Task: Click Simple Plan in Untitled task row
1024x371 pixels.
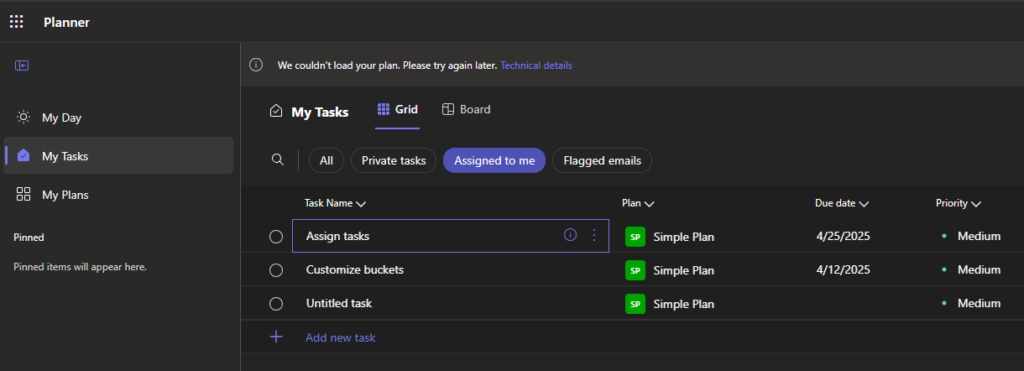Action: pyautogui.click(x=684, y=304)
